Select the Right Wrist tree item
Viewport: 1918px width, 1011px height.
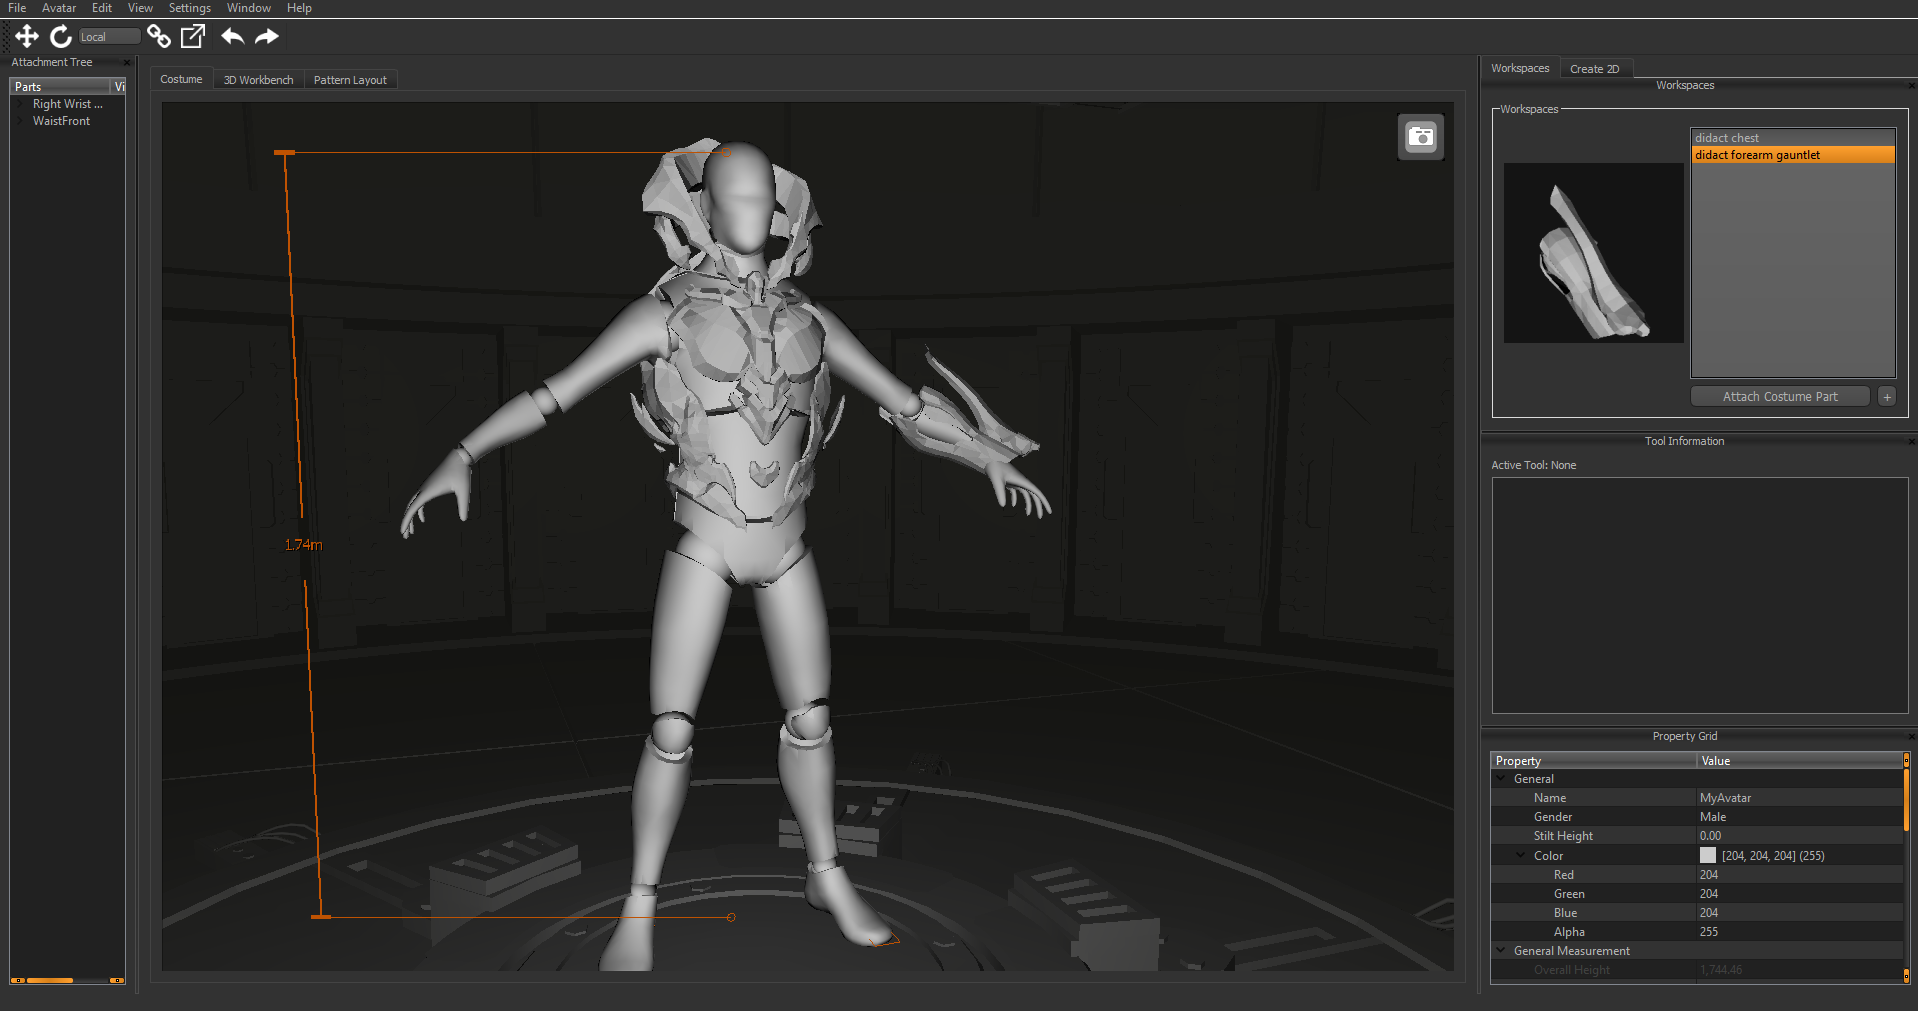pos(68,104)
